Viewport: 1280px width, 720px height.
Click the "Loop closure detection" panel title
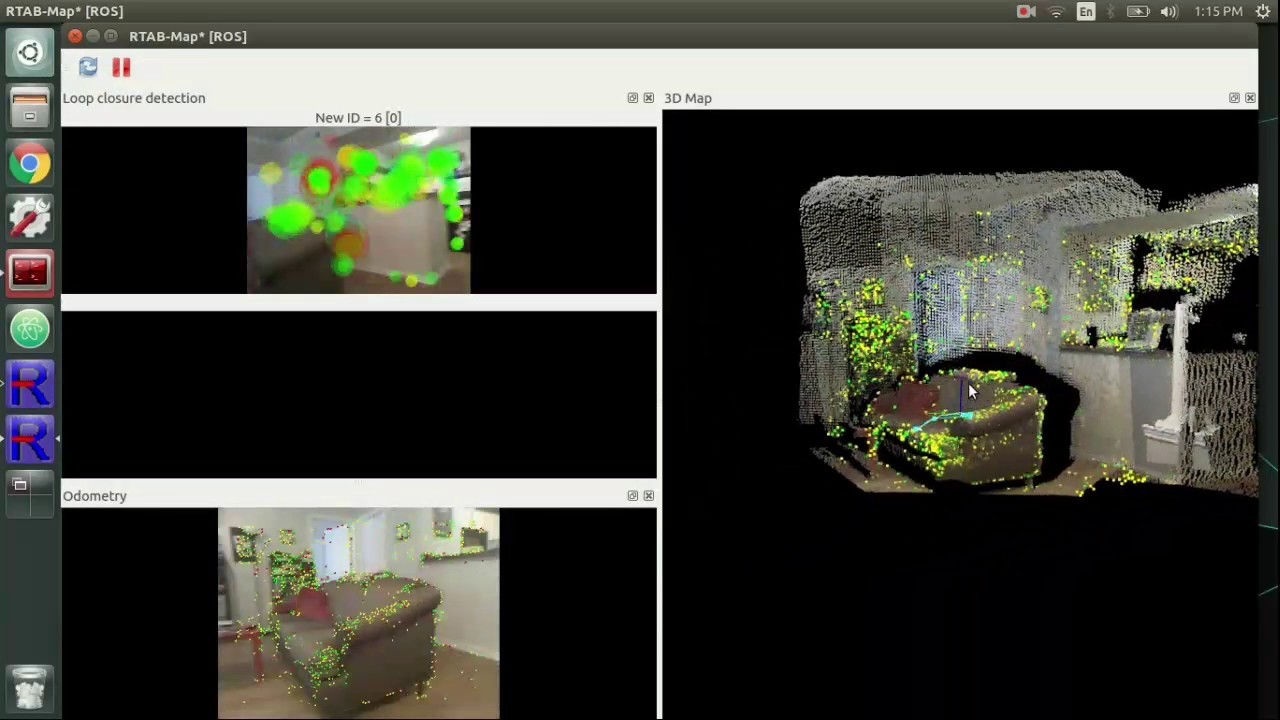click(x=134, y=98)
